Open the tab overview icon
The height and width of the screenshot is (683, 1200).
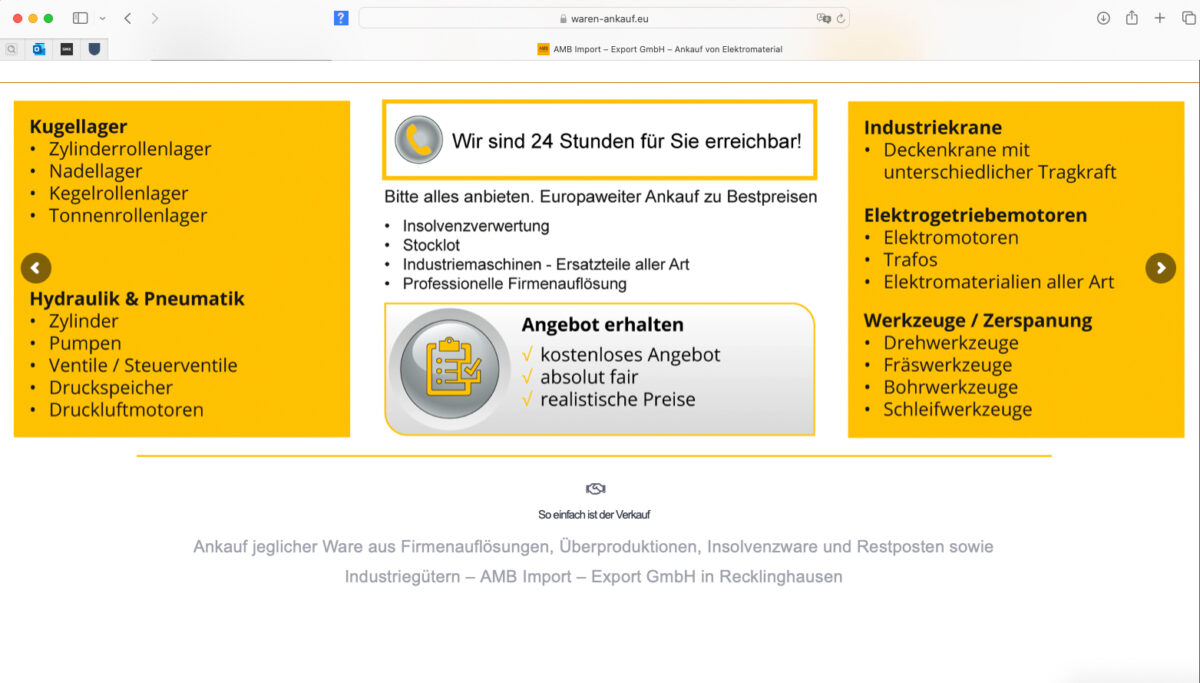(1186, 18)
